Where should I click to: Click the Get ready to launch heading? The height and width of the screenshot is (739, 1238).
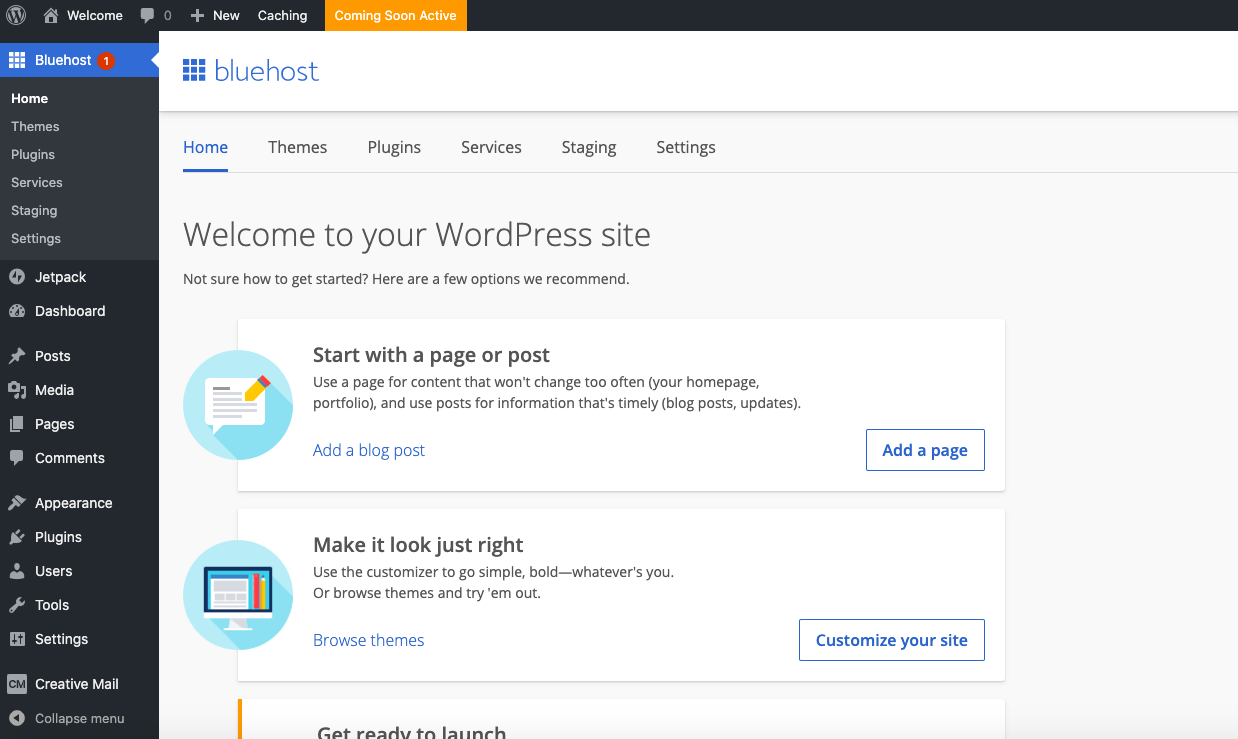click(411, 732)
